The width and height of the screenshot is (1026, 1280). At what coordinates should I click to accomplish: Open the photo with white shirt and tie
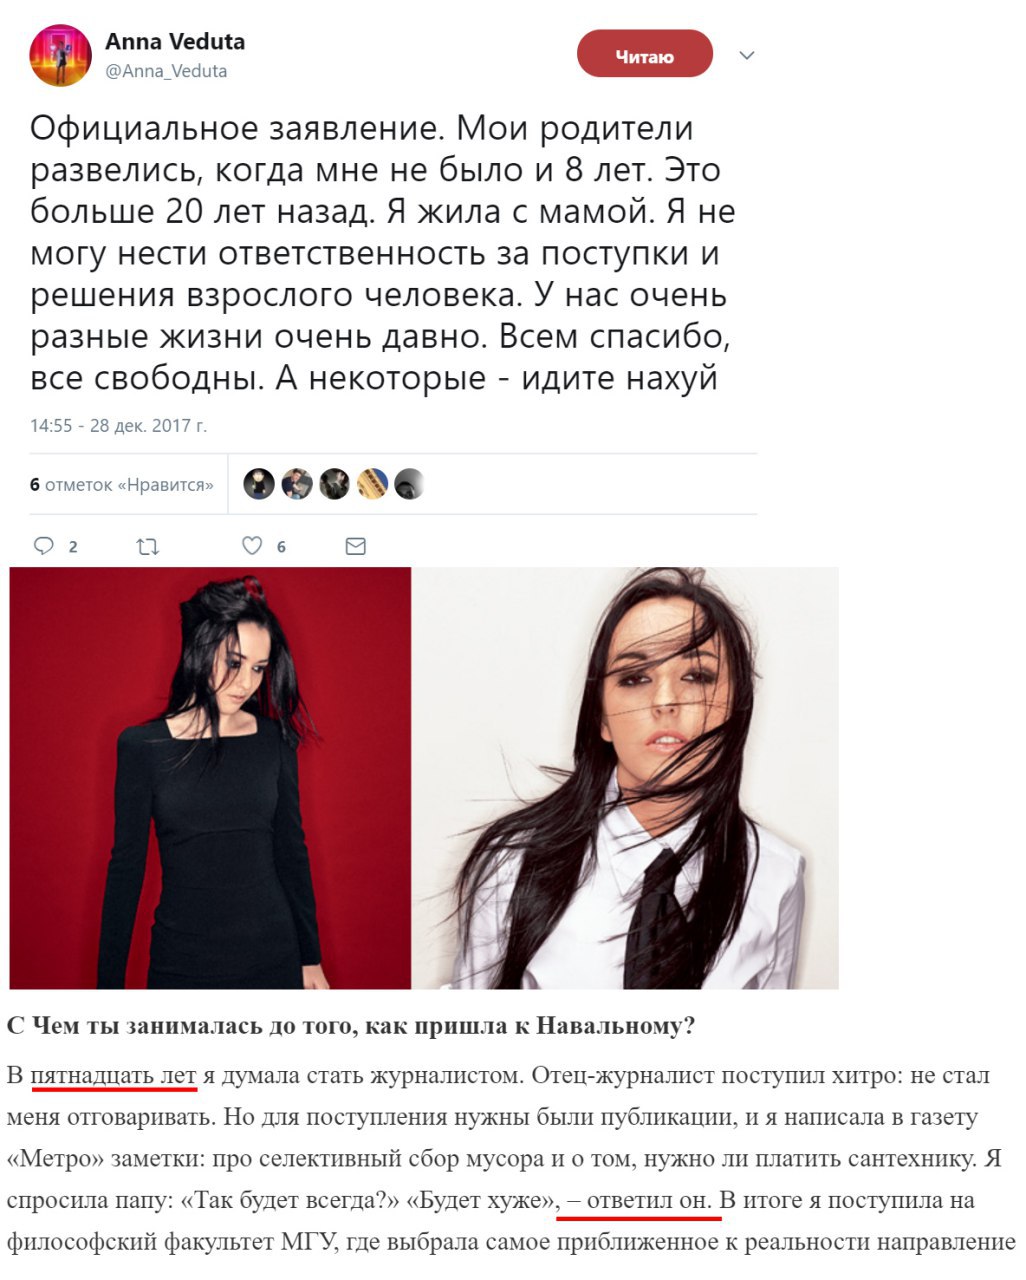click(626, 778)
